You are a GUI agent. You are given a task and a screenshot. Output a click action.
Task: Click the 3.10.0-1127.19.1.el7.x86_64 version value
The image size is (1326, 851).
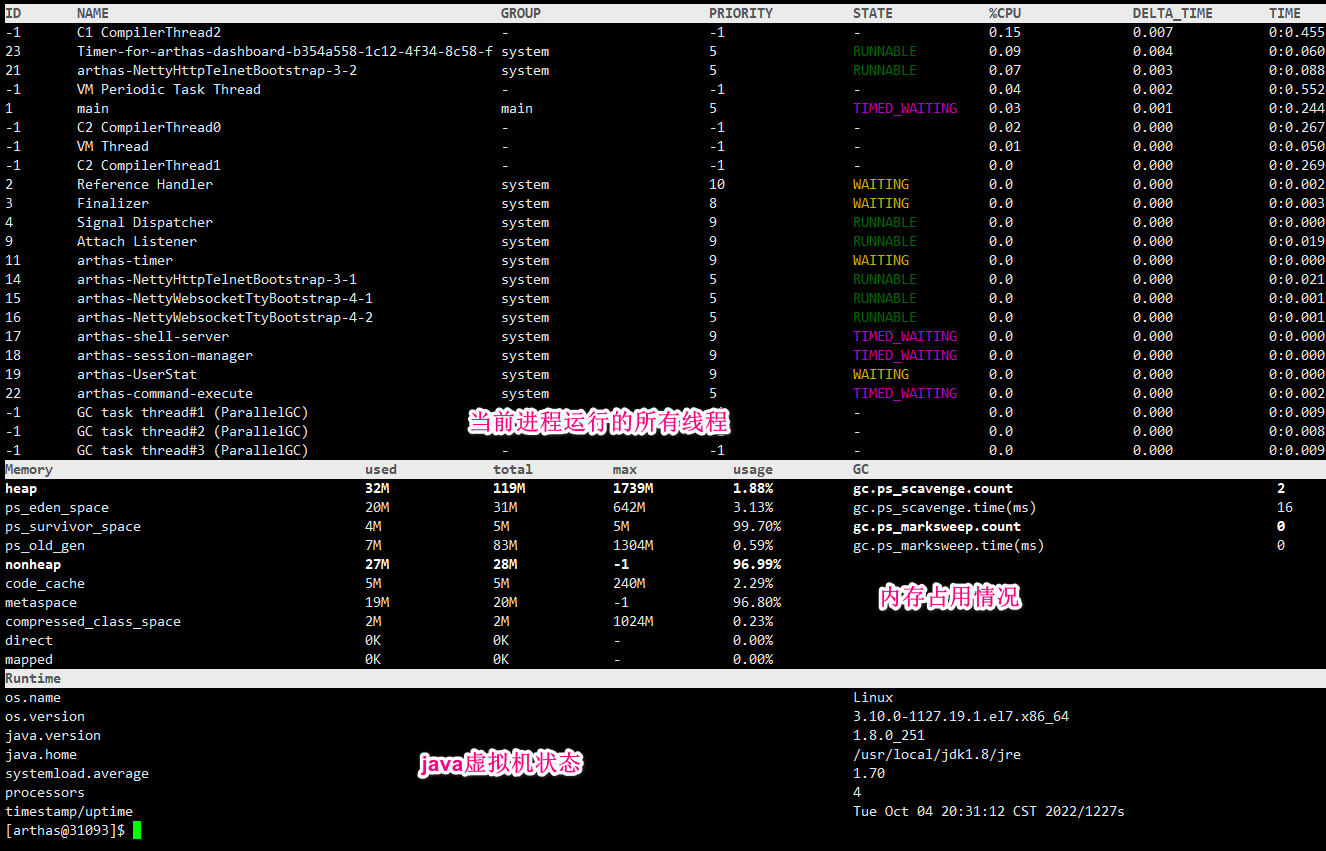click(961, 716)
